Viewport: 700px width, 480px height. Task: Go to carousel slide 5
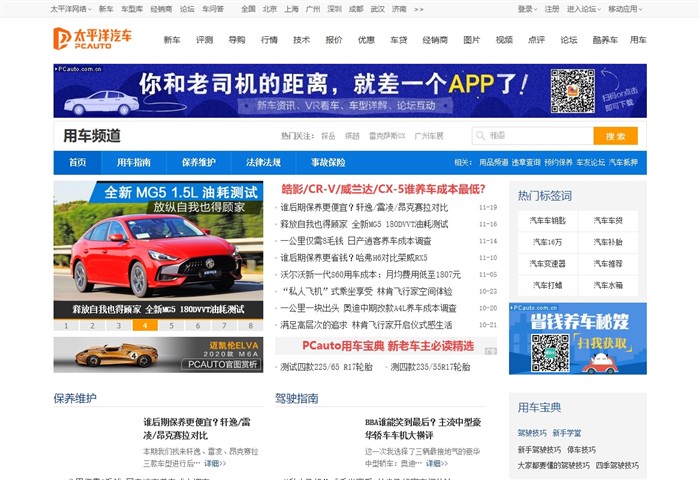(x=171, y=326)
